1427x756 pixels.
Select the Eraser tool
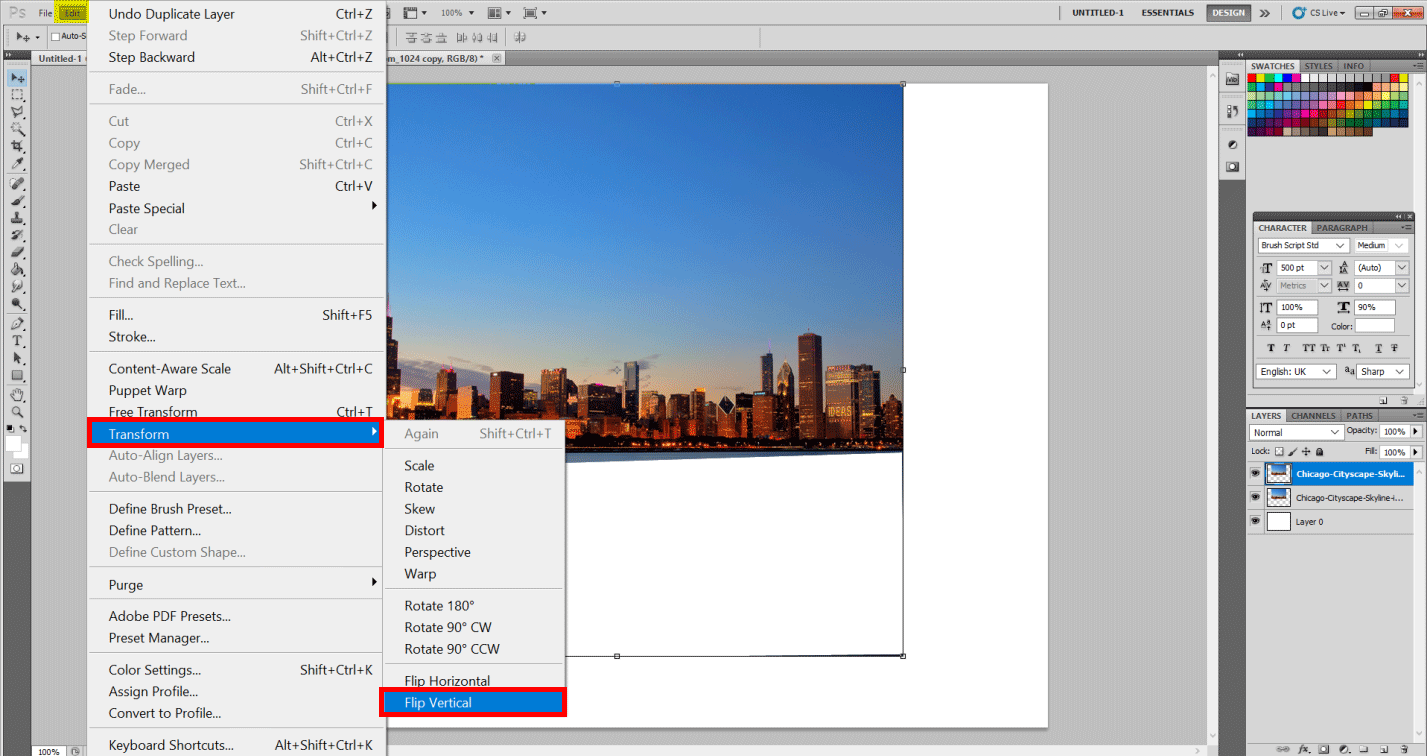[x=17, y=252]
